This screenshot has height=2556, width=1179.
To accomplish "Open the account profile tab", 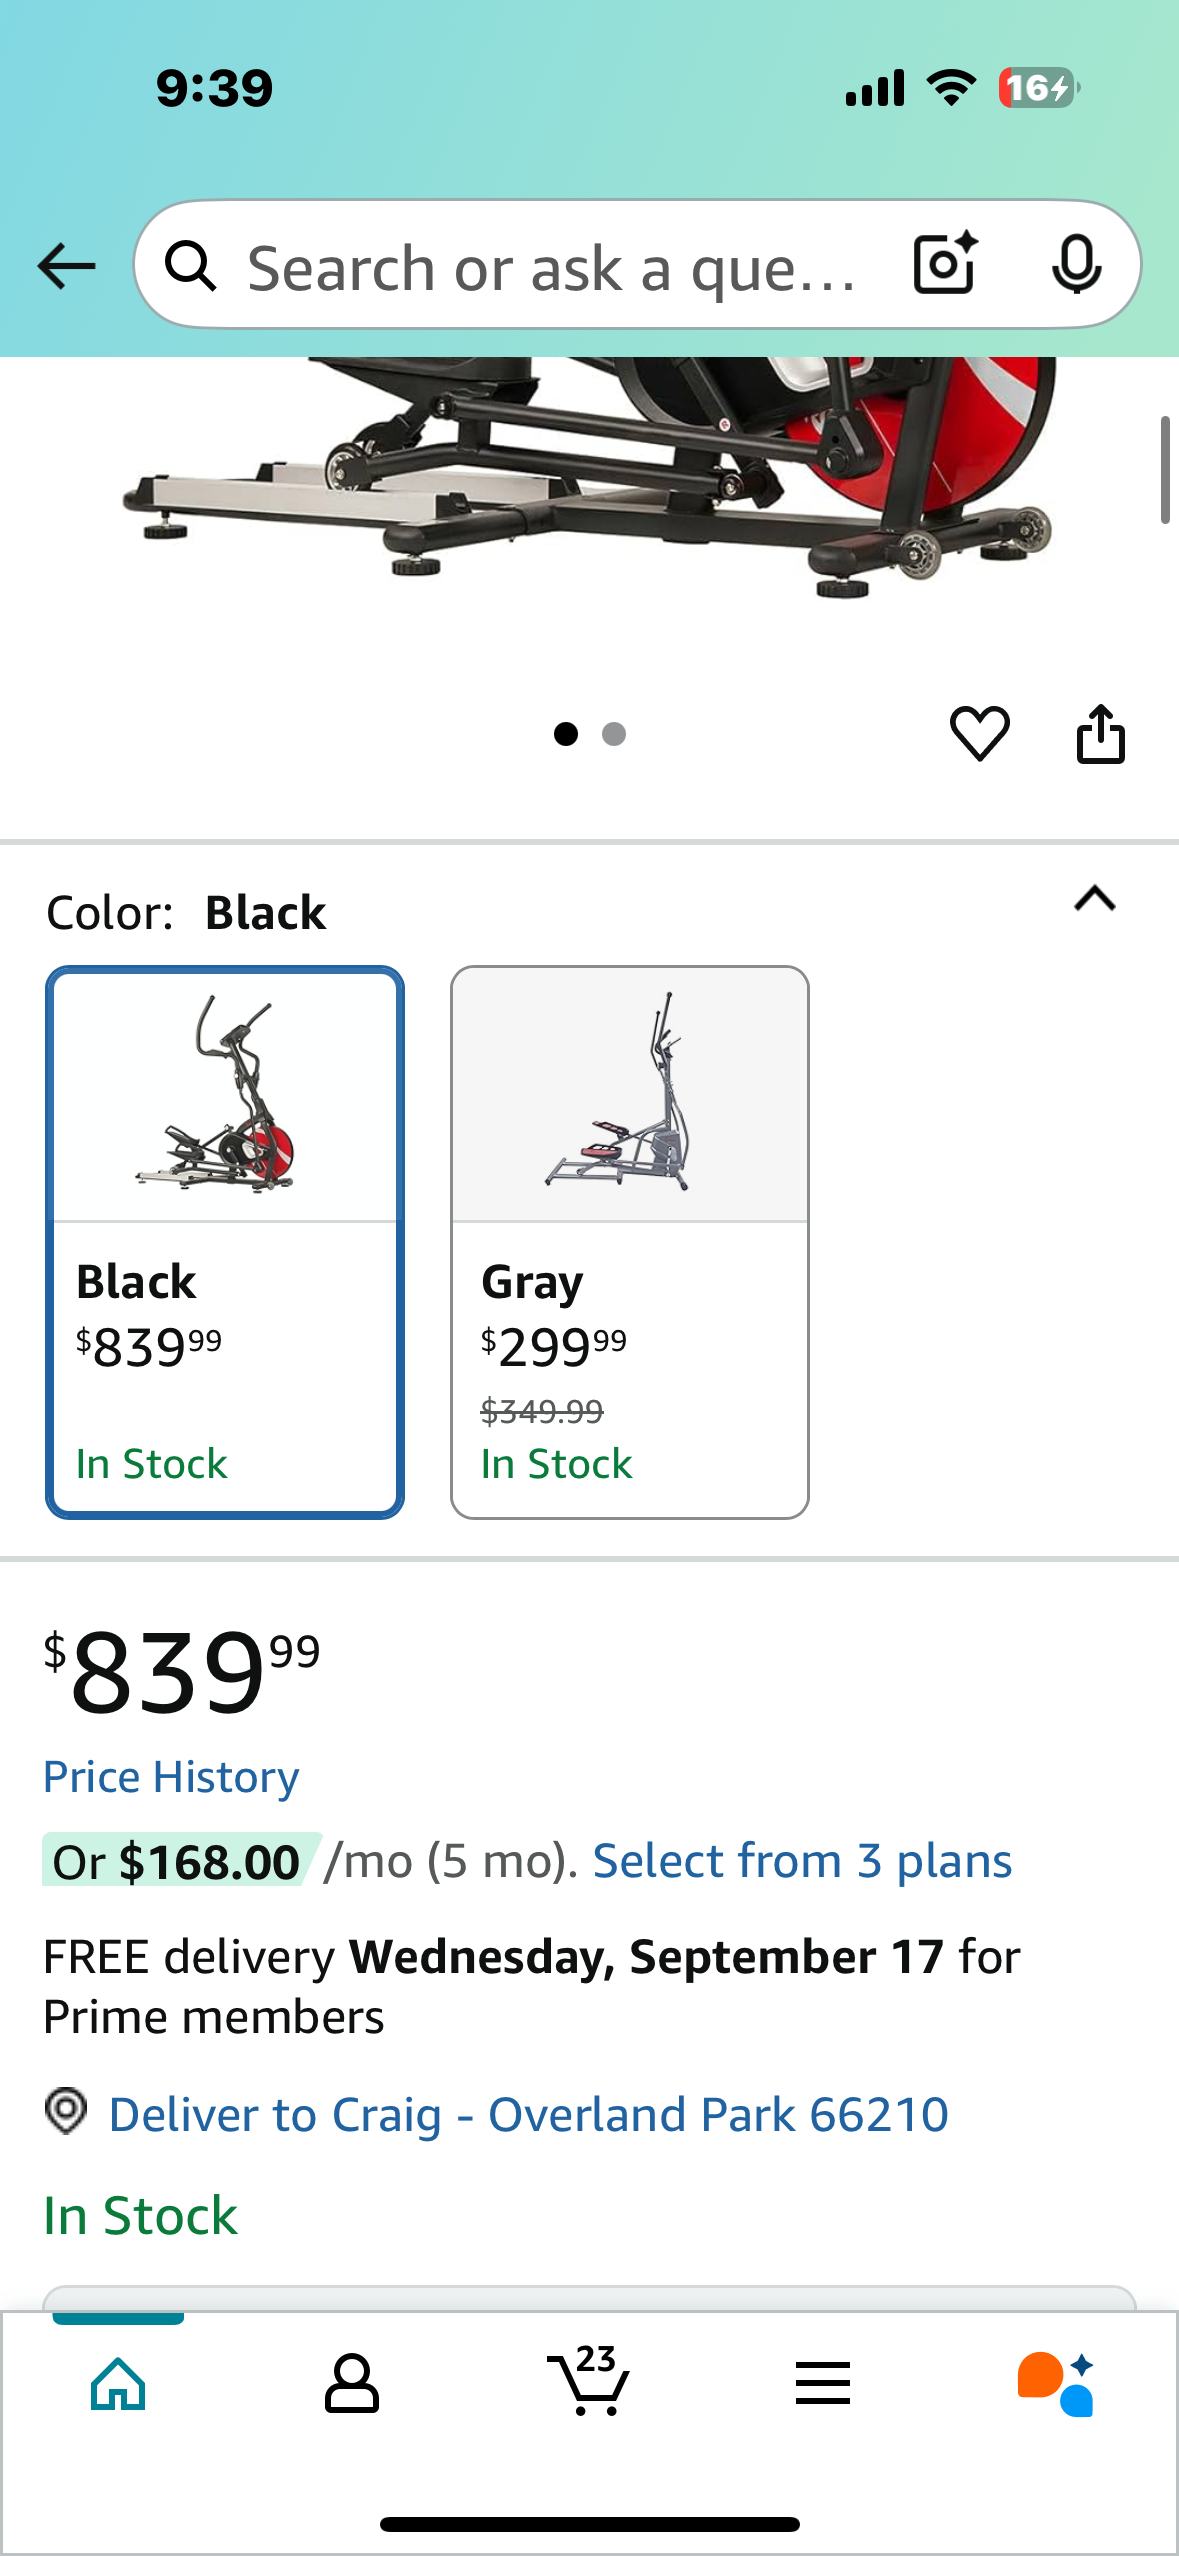I will tap(352, 2383).
